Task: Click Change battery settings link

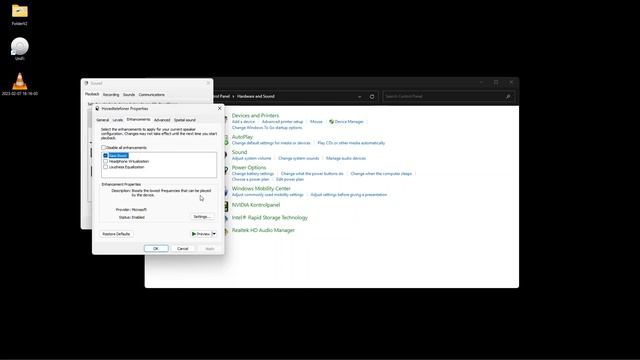Action: point(253,174)
